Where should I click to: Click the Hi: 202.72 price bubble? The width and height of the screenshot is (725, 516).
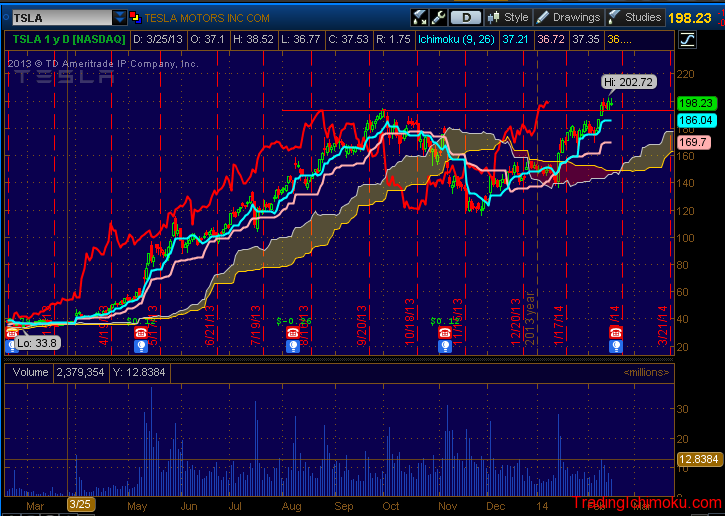[x=629, y=82]
